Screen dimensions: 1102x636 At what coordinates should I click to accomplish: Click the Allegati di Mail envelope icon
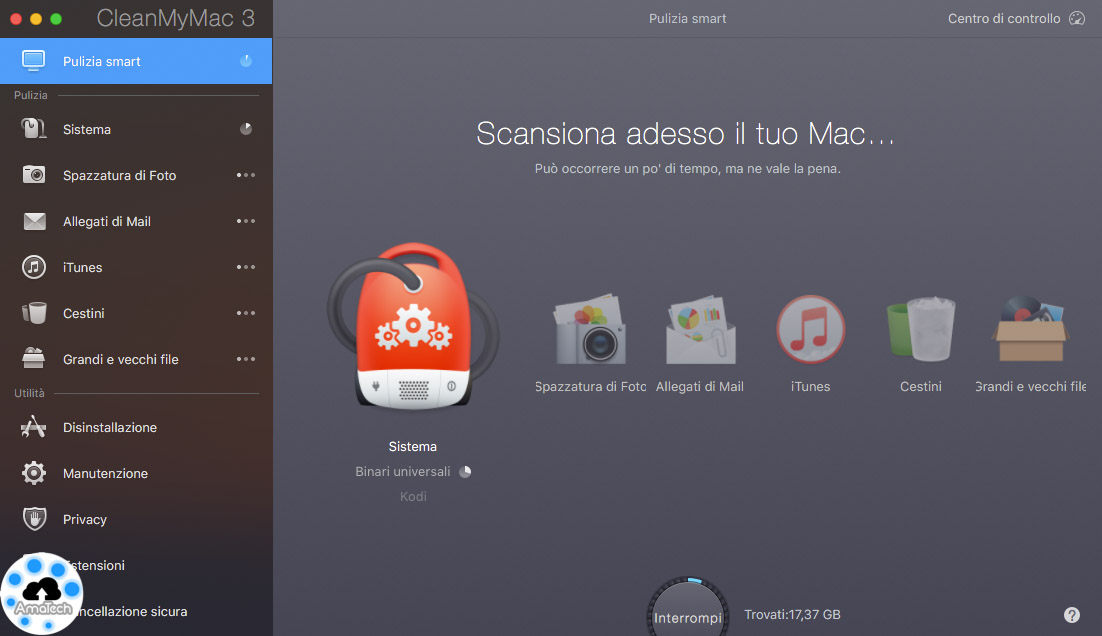pyautogui.click(x=700, y=330)
